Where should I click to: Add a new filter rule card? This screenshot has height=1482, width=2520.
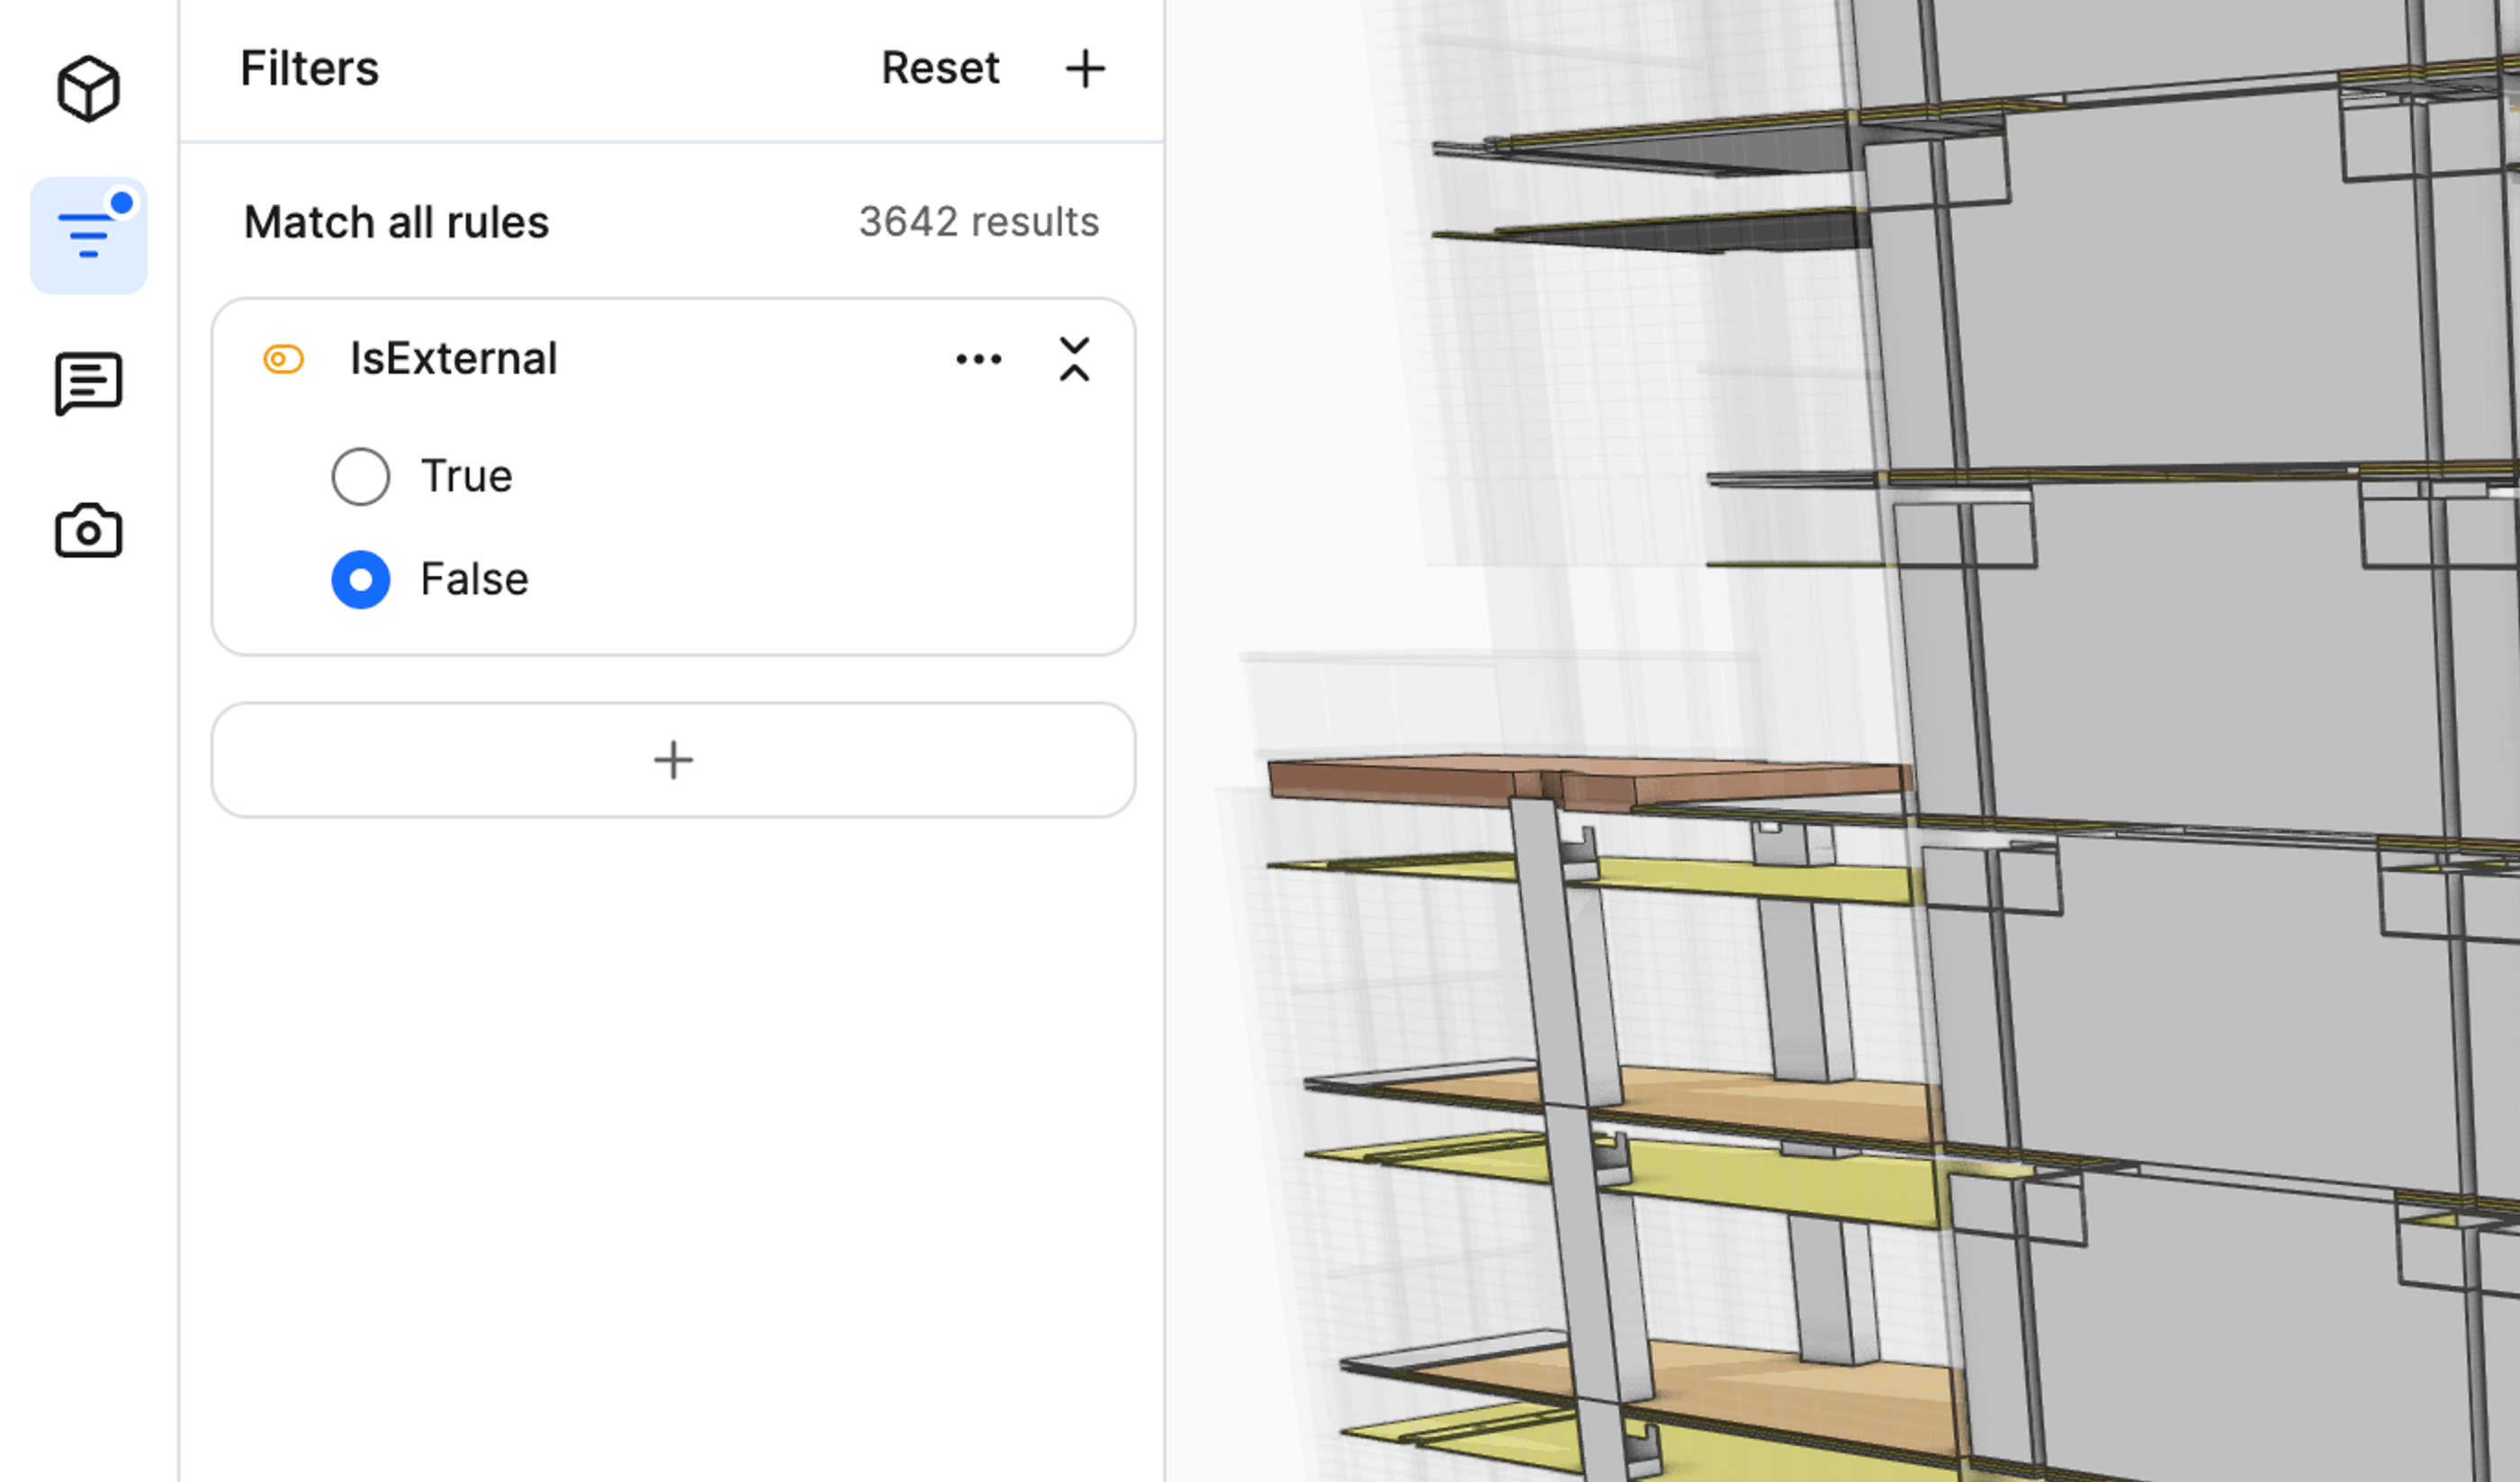coord(673,760)
